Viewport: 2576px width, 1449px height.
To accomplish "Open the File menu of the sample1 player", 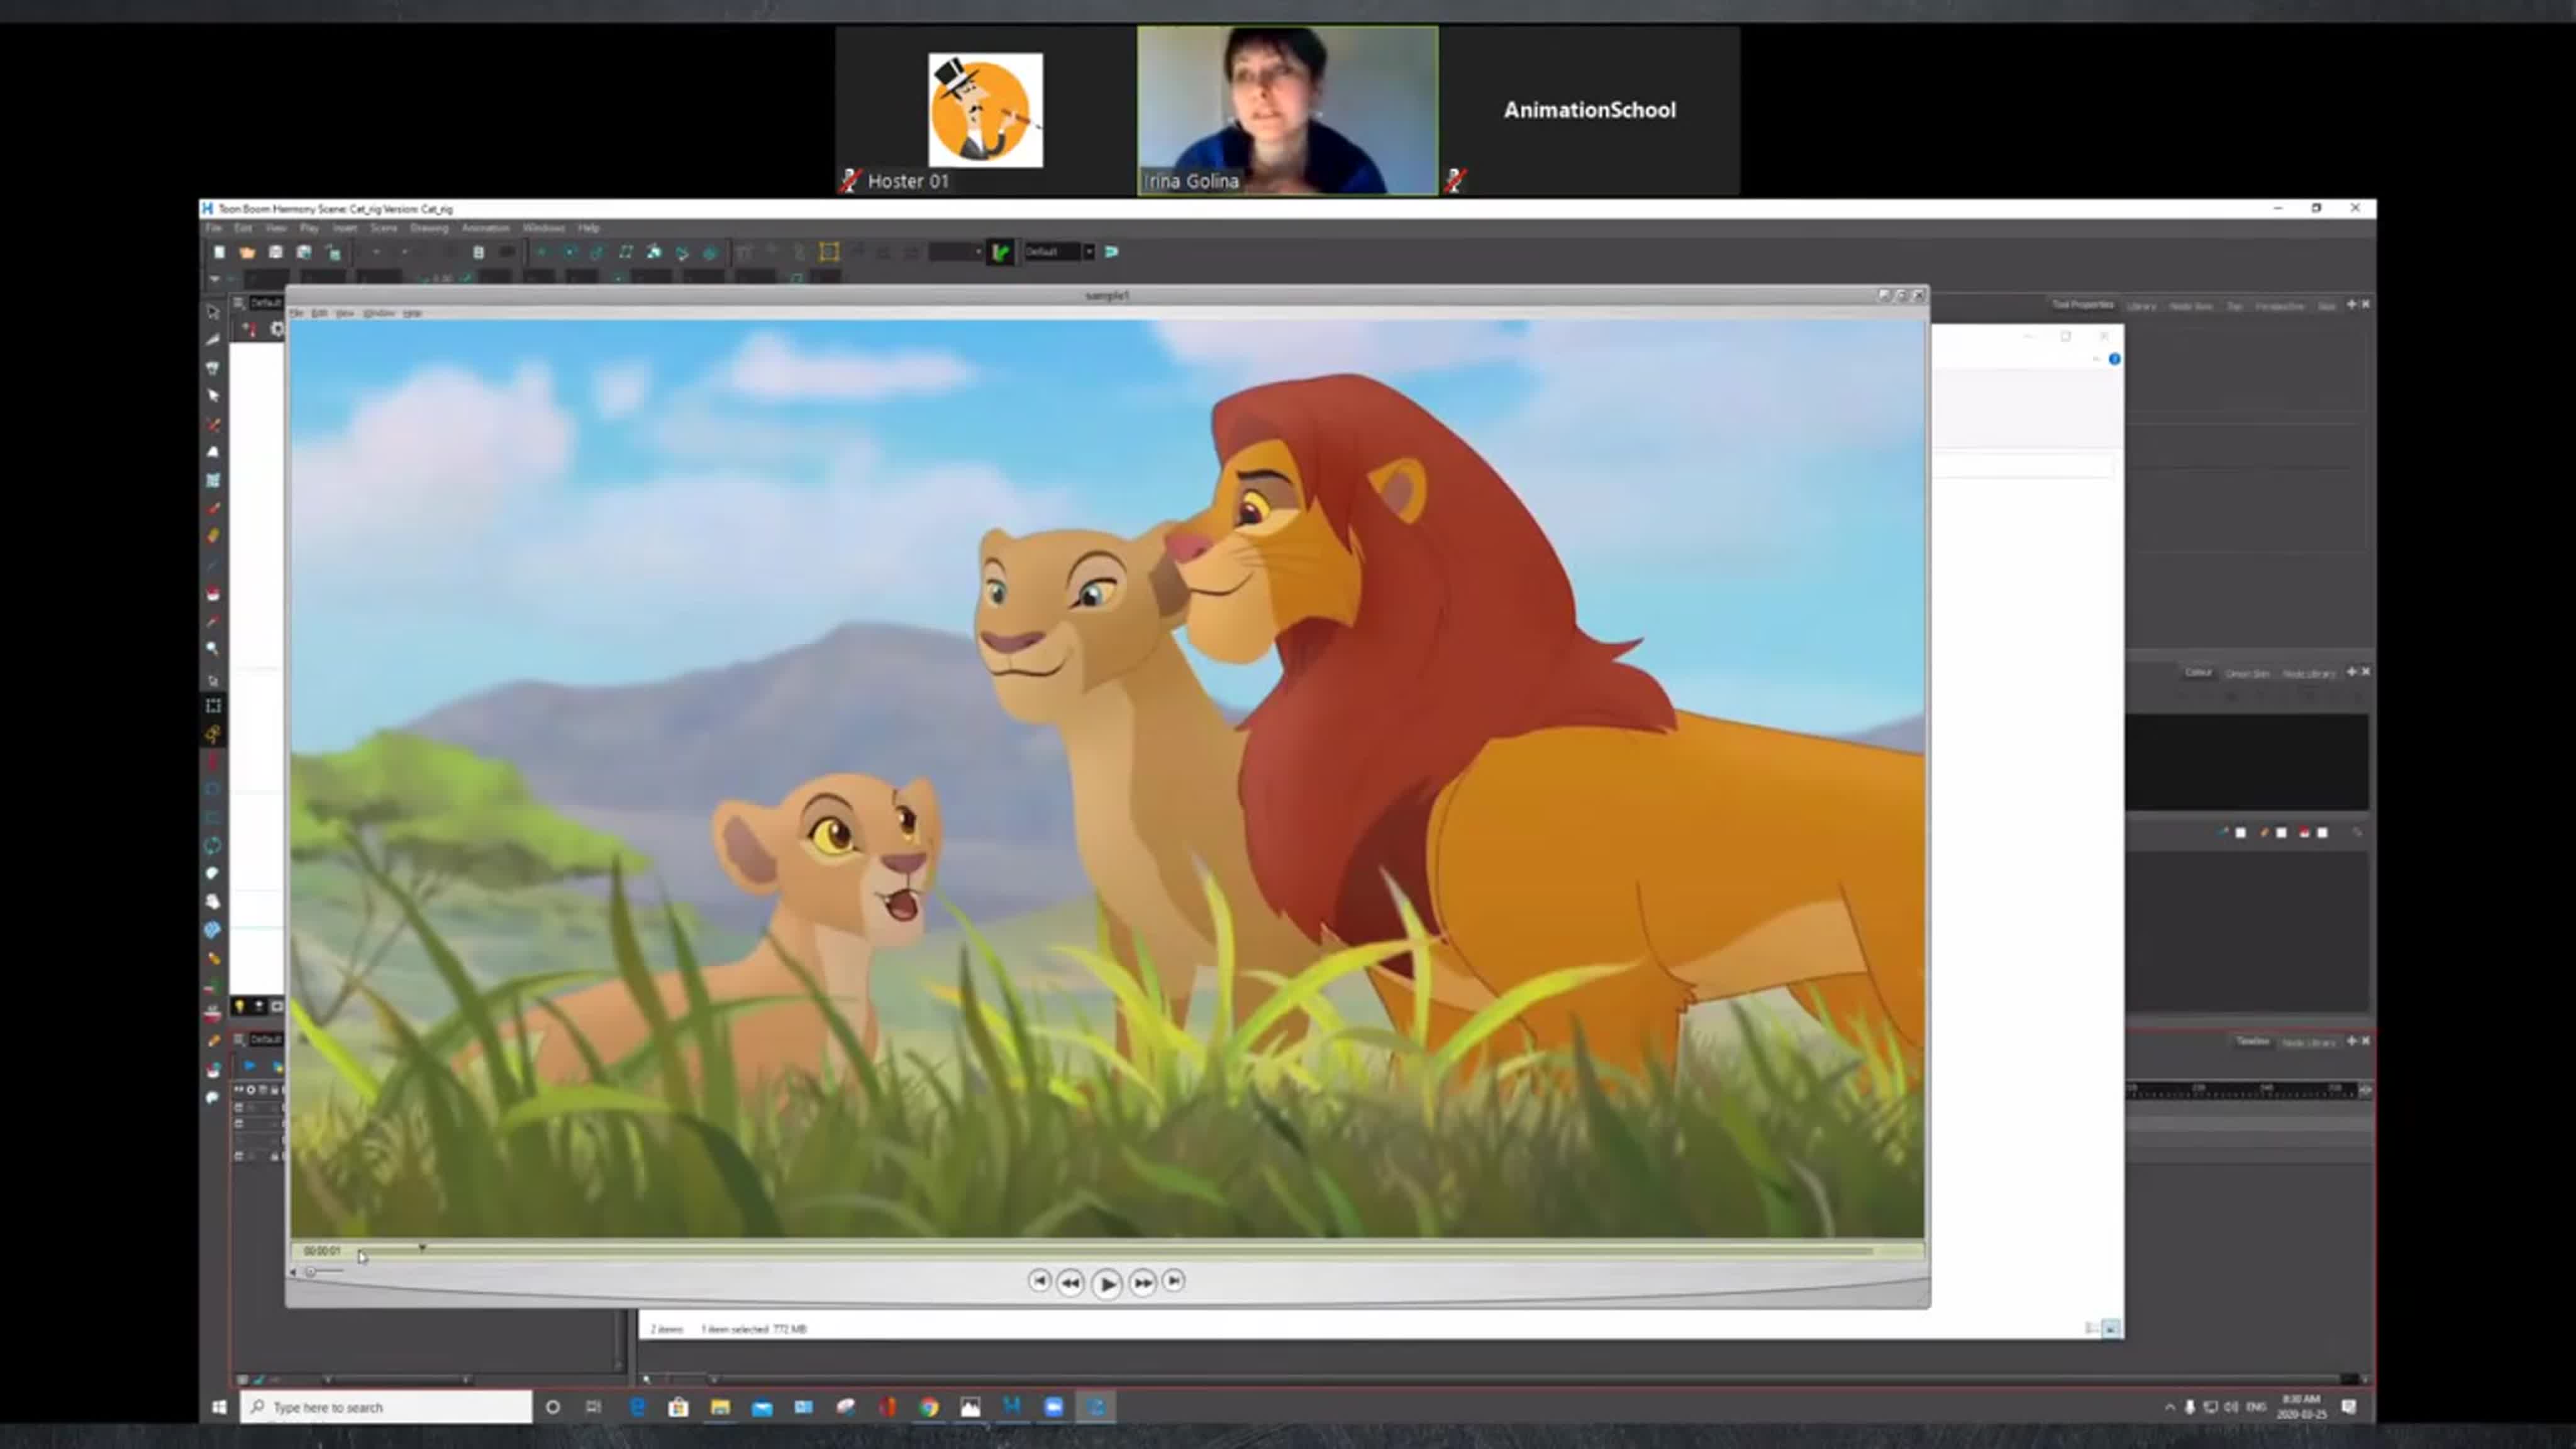I will point(296,313).
